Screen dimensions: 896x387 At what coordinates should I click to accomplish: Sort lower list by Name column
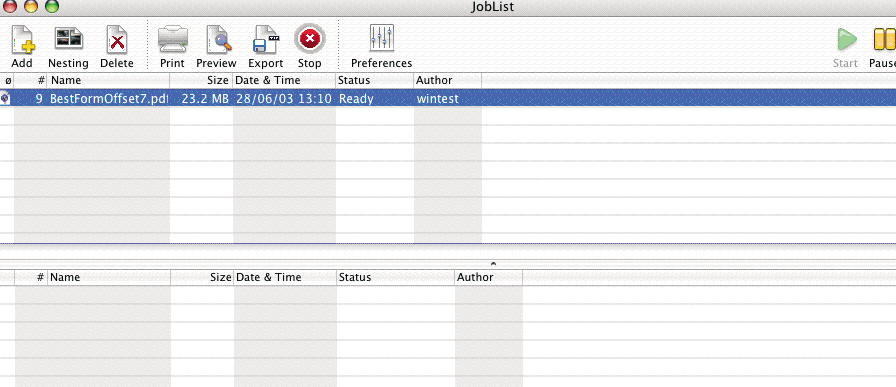pyautogui.click(x=109, y=277)
